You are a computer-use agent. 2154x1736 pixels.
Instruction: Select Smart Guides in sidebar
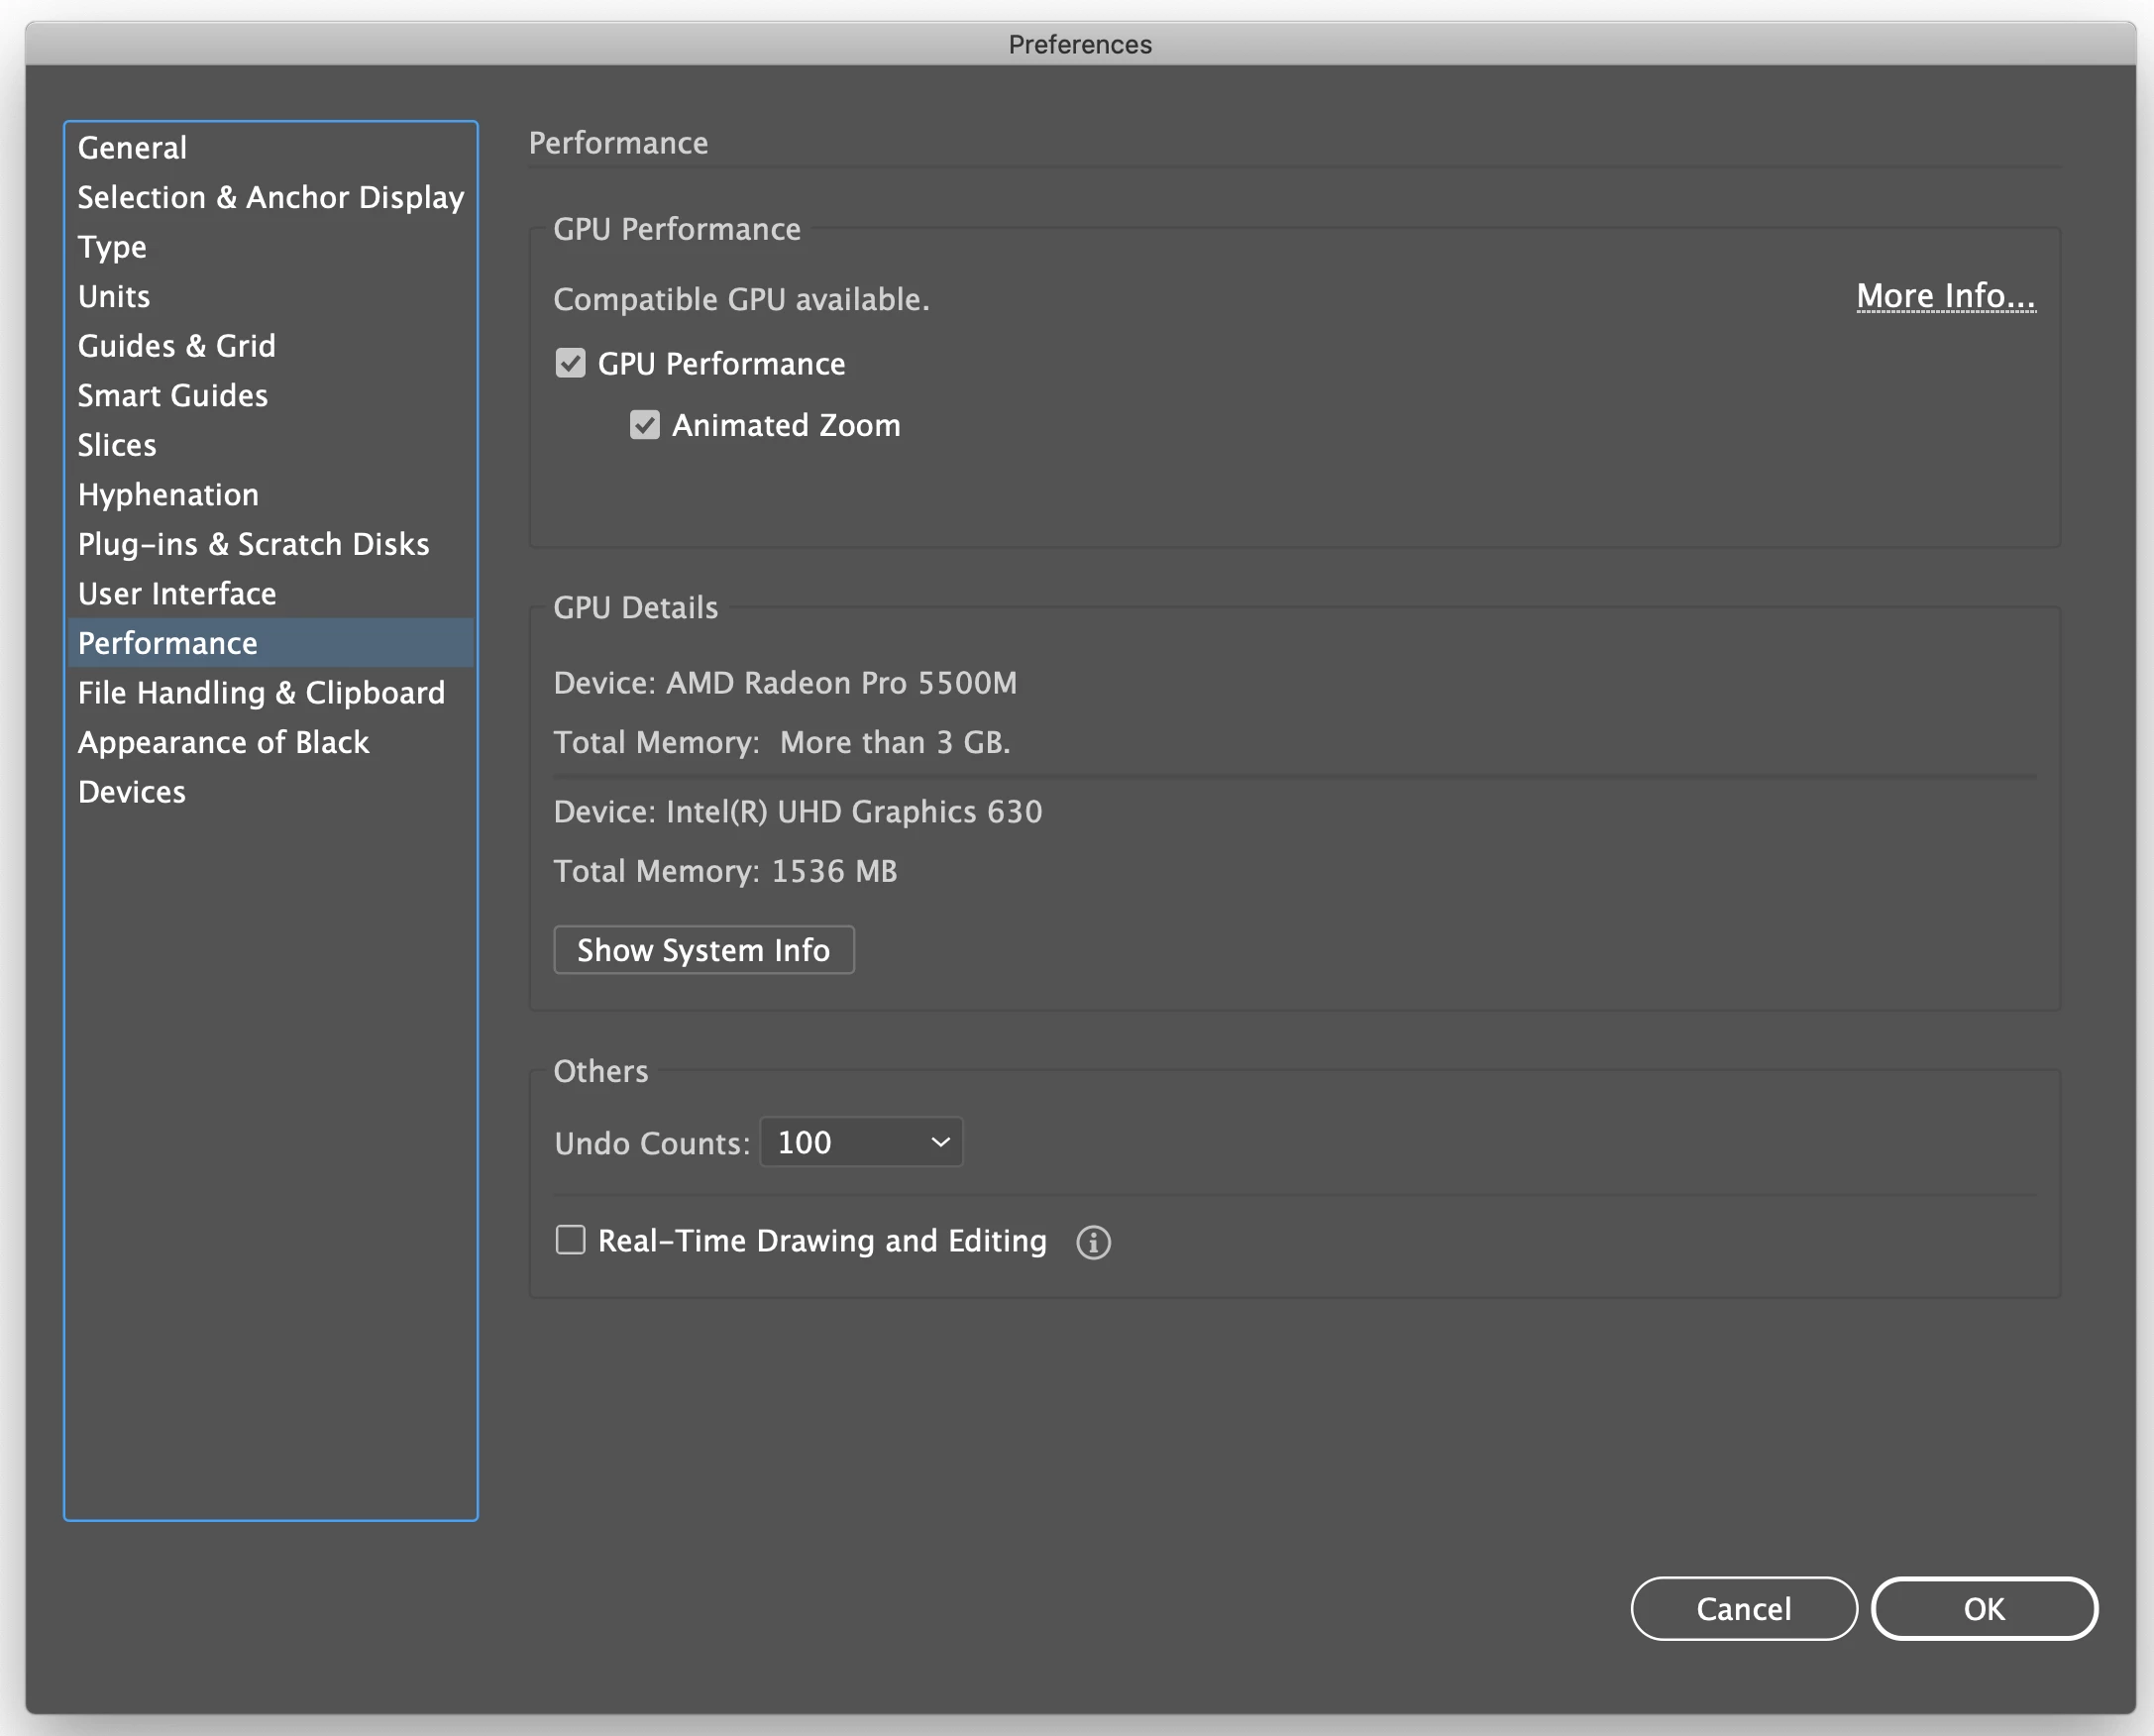[x=173, y=395]
